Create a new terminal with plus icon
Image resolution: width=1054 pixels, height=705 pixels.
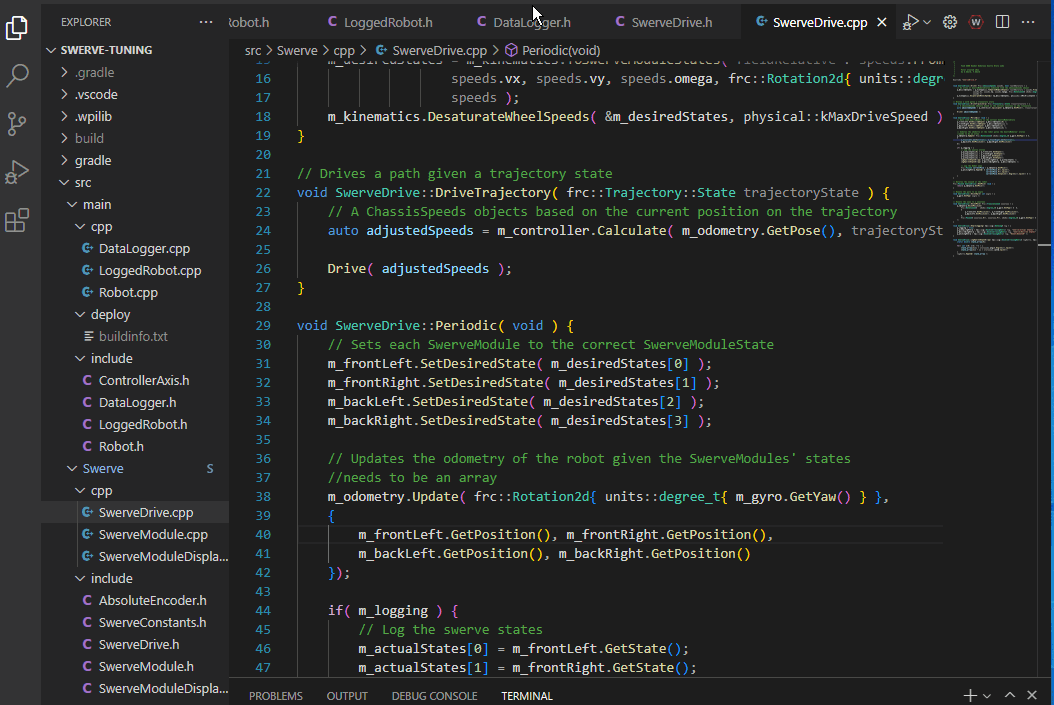pos(969,695)
